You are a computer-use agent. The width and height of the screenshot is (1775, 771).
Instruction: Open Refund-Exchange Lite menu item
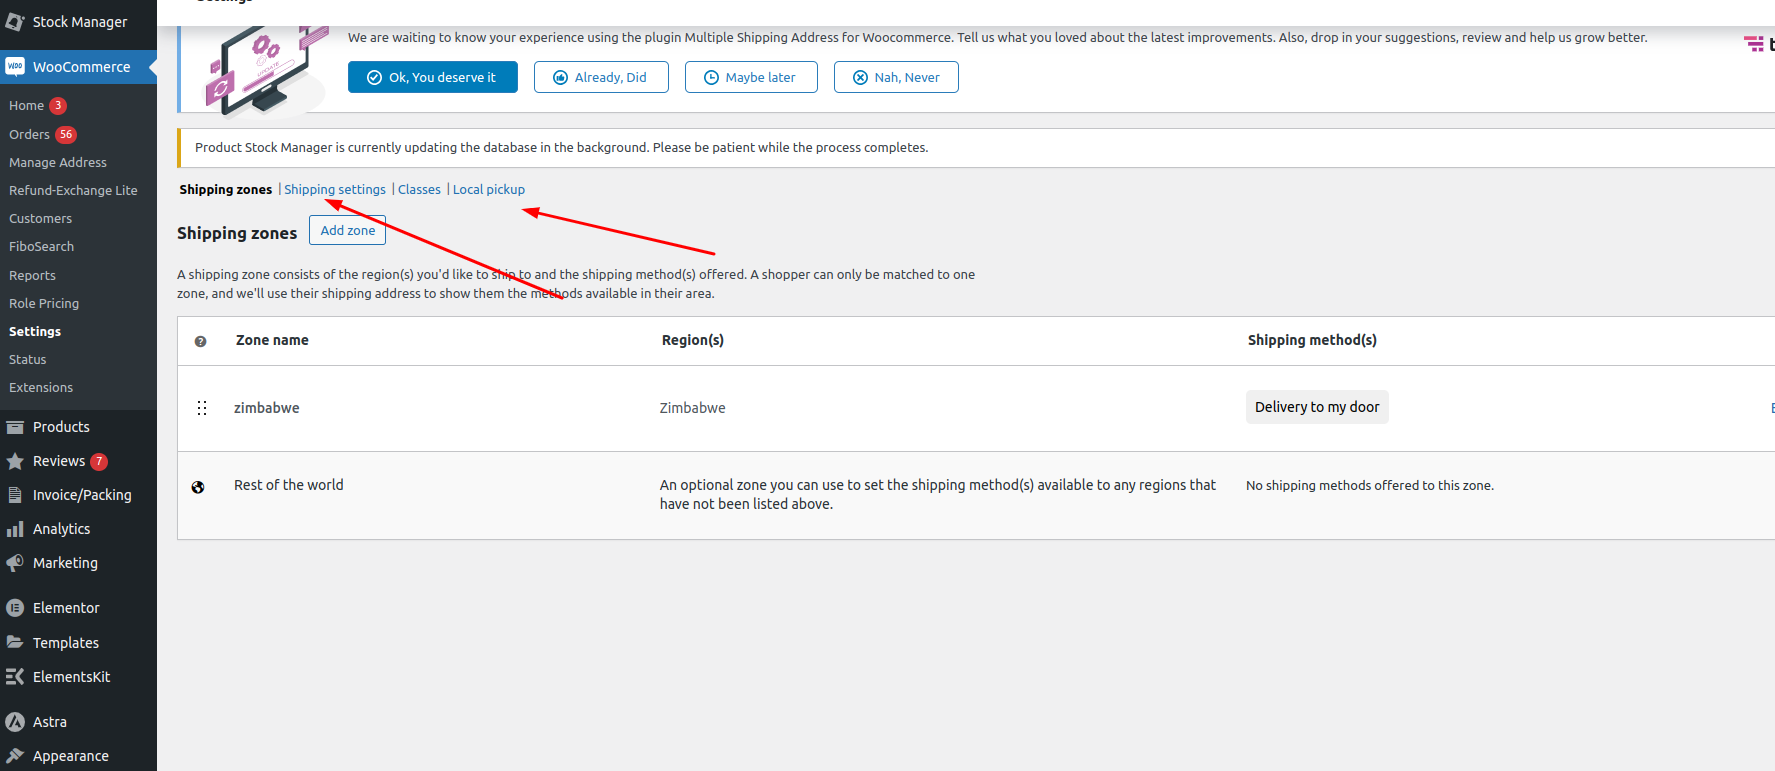[x=73, y=190]
